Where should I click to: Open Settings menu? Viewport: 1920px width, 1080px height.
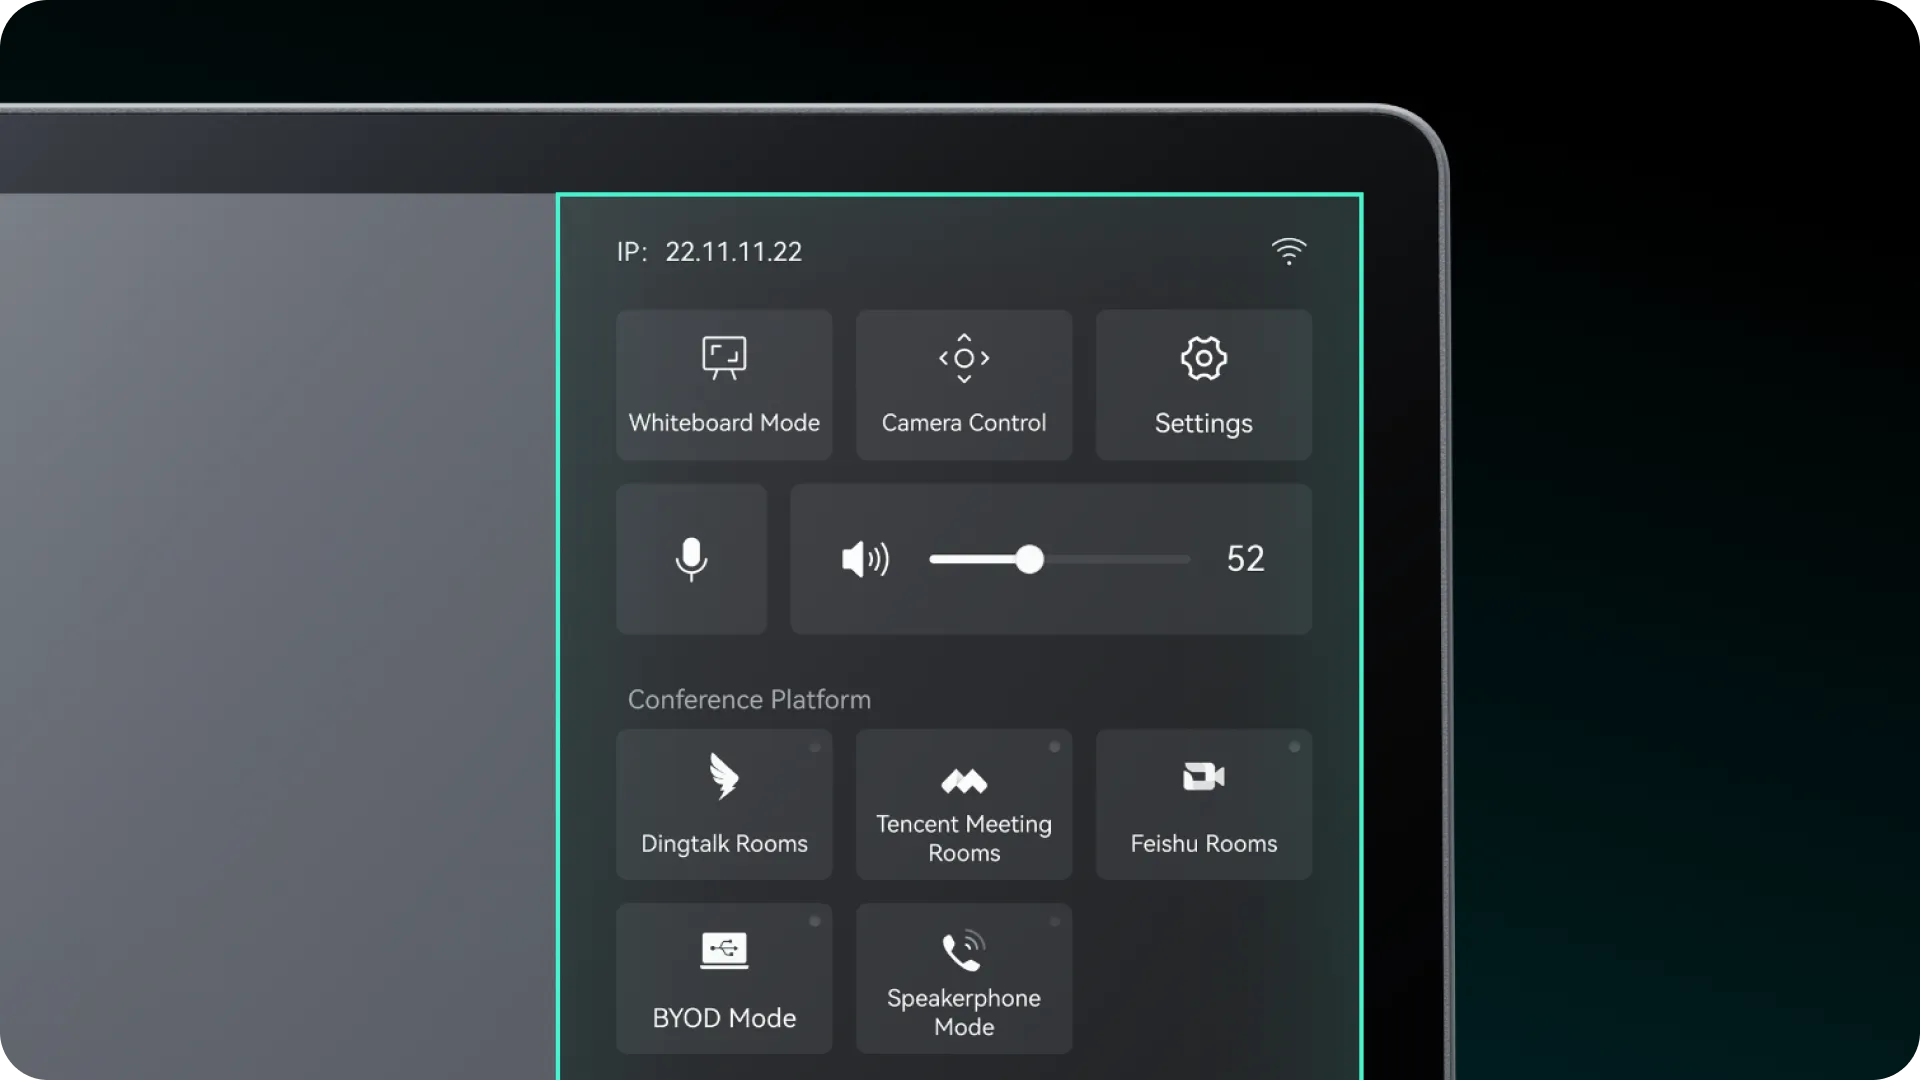pos(1203,382)
